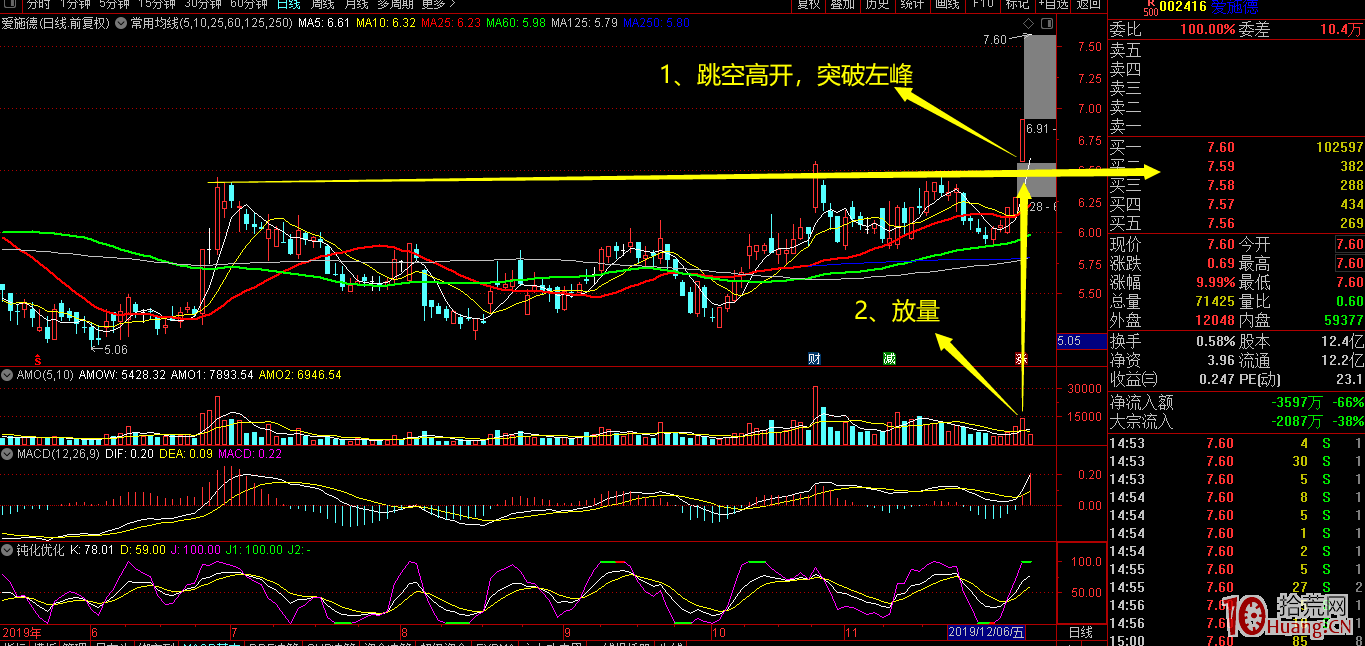1365x646 pixels.
Task: Switch to 30分钟 period tab
Action: pyautogui.click(x=203, y=5)
